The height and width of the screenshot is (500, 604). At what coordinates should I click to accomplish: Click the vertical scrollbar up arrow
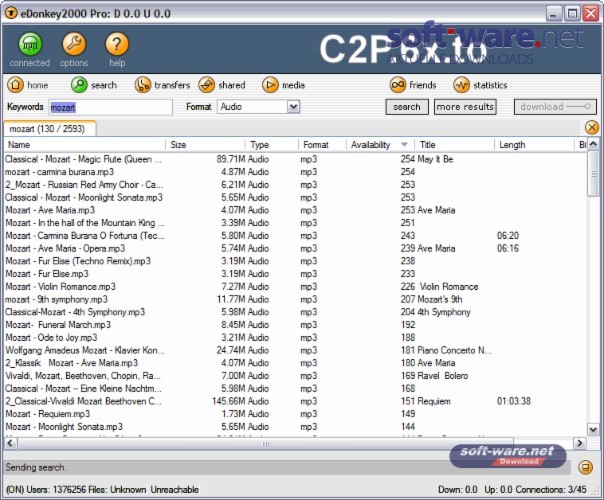tap(594, 144)
